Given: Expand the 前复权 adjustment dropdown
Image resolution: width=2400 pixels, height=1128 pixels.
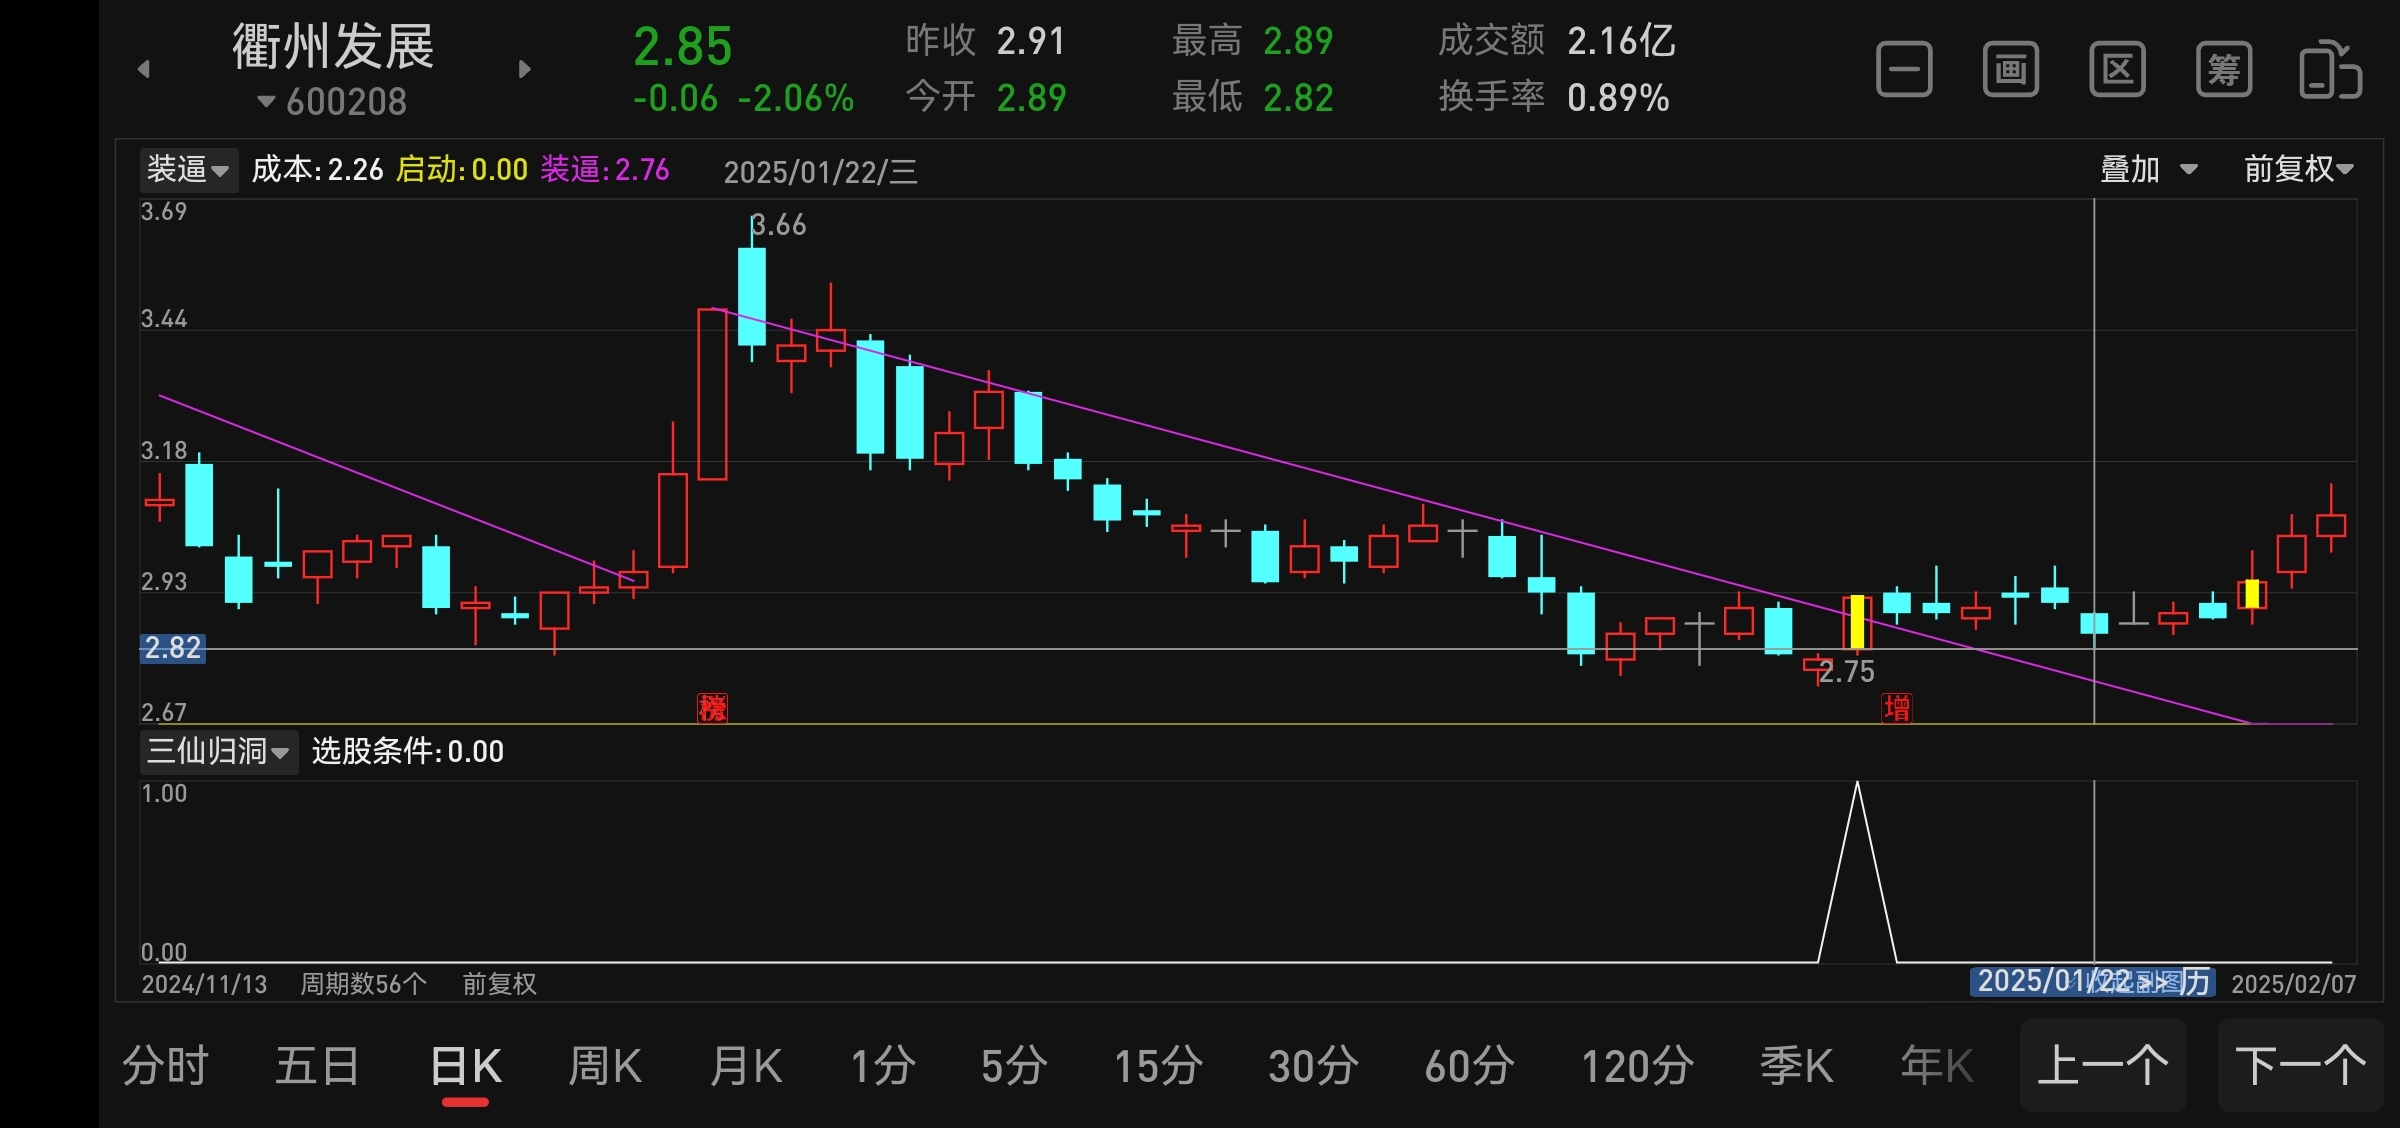Looking at the screenshot, I should 2298,169.
